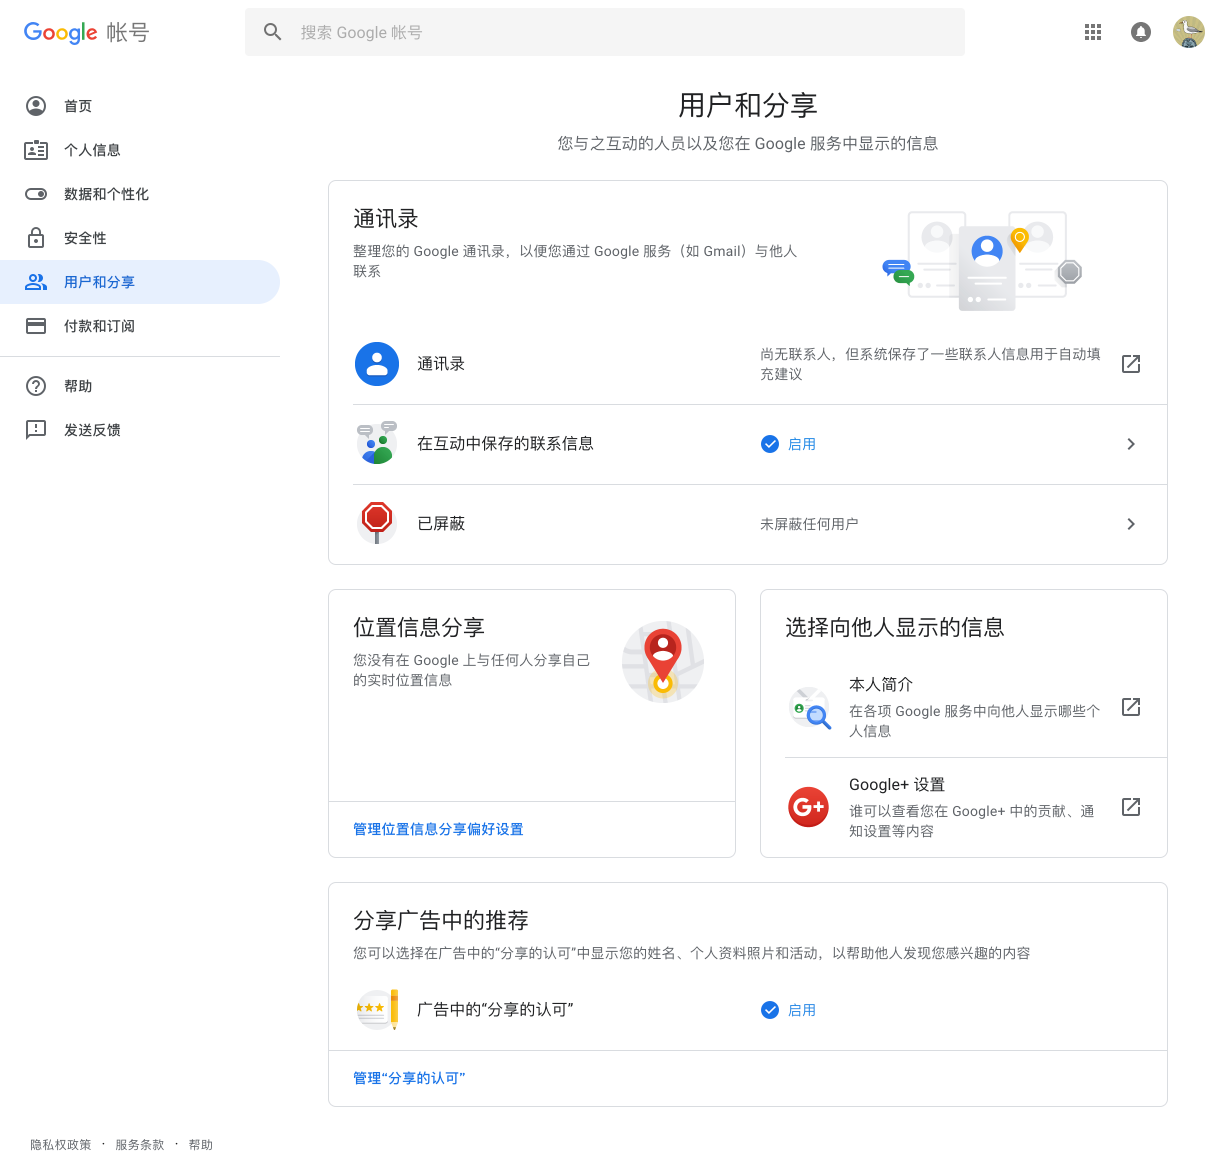Viewport: 1225px width, 1163px height.
Task: Click the blue checkmark beside 启用 in contacts
Action: coord(770,444)
